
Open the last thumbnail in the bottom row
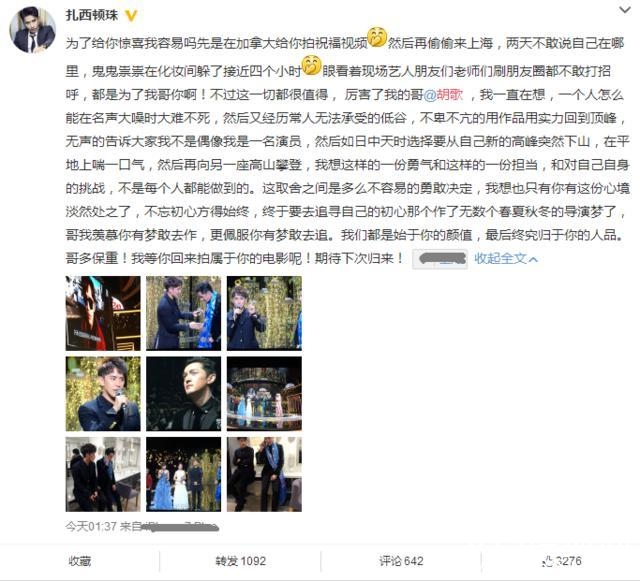tap(264, 474)
